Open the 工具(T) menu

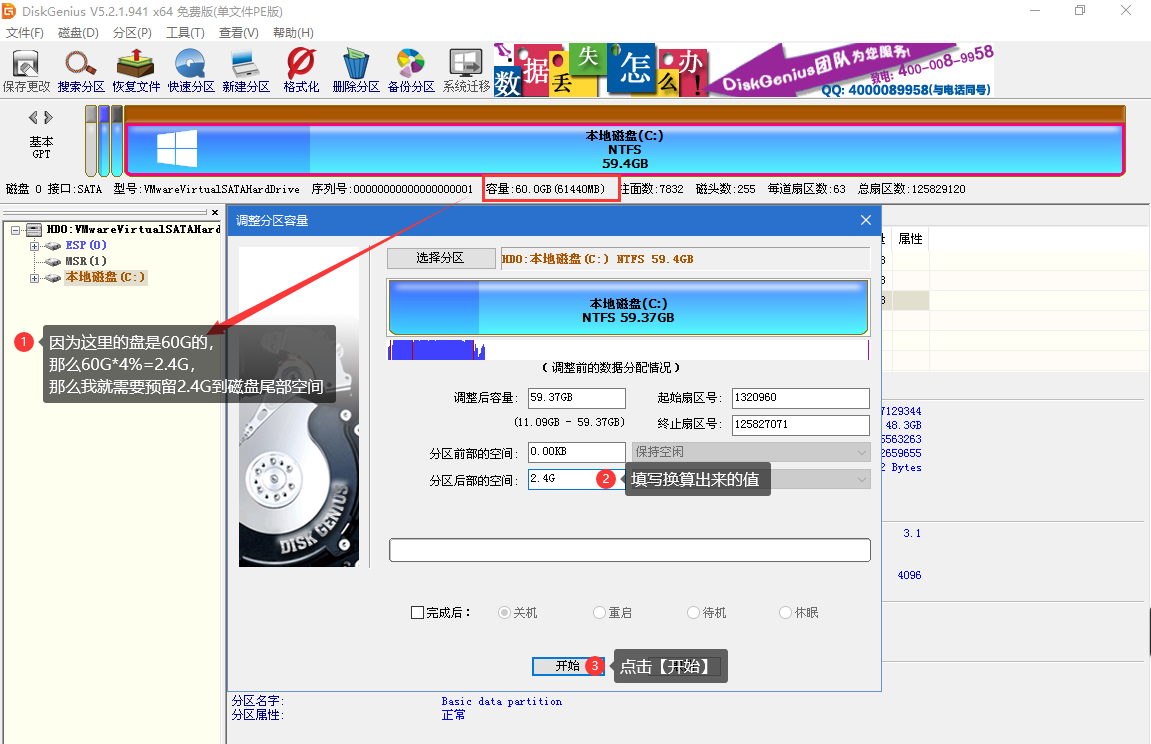185,33
